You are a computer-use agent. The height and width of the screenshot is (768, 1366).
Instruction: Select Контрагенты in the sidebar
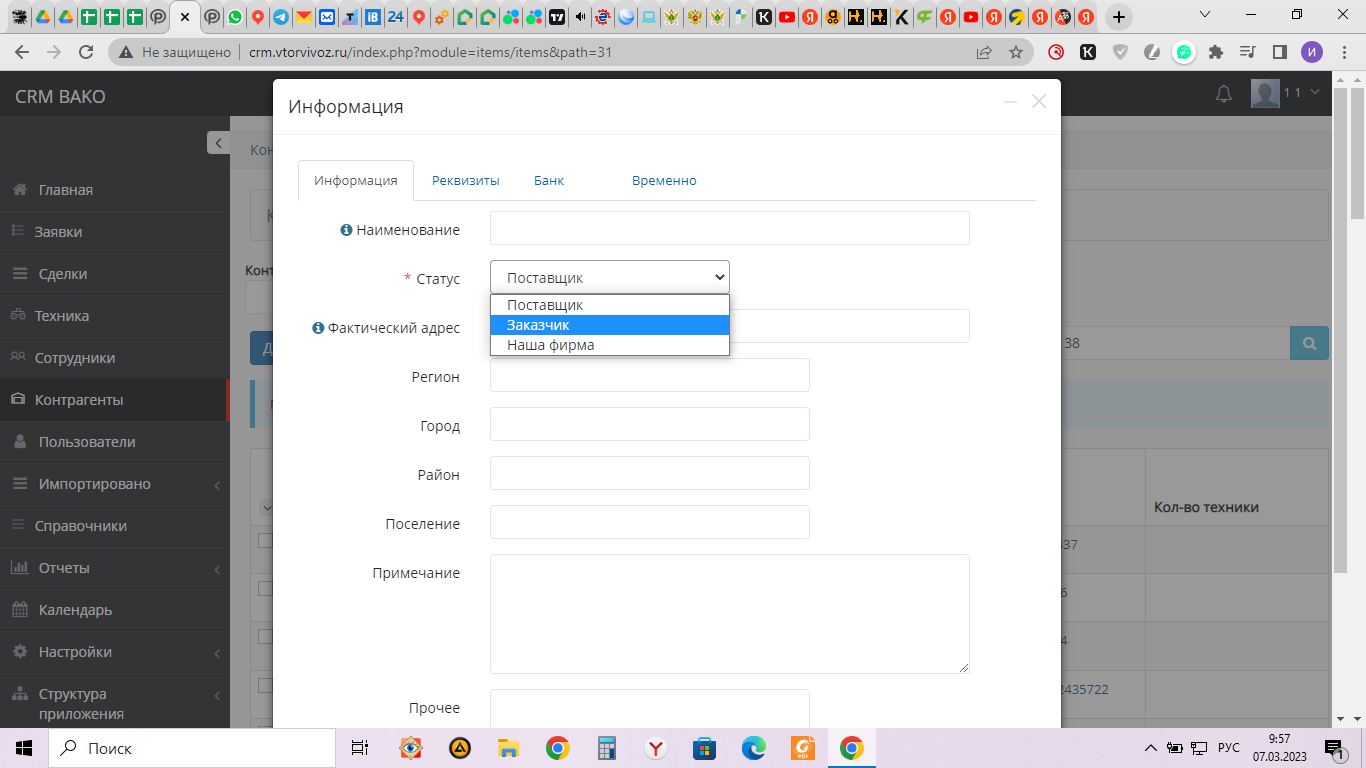pos(79,400)
